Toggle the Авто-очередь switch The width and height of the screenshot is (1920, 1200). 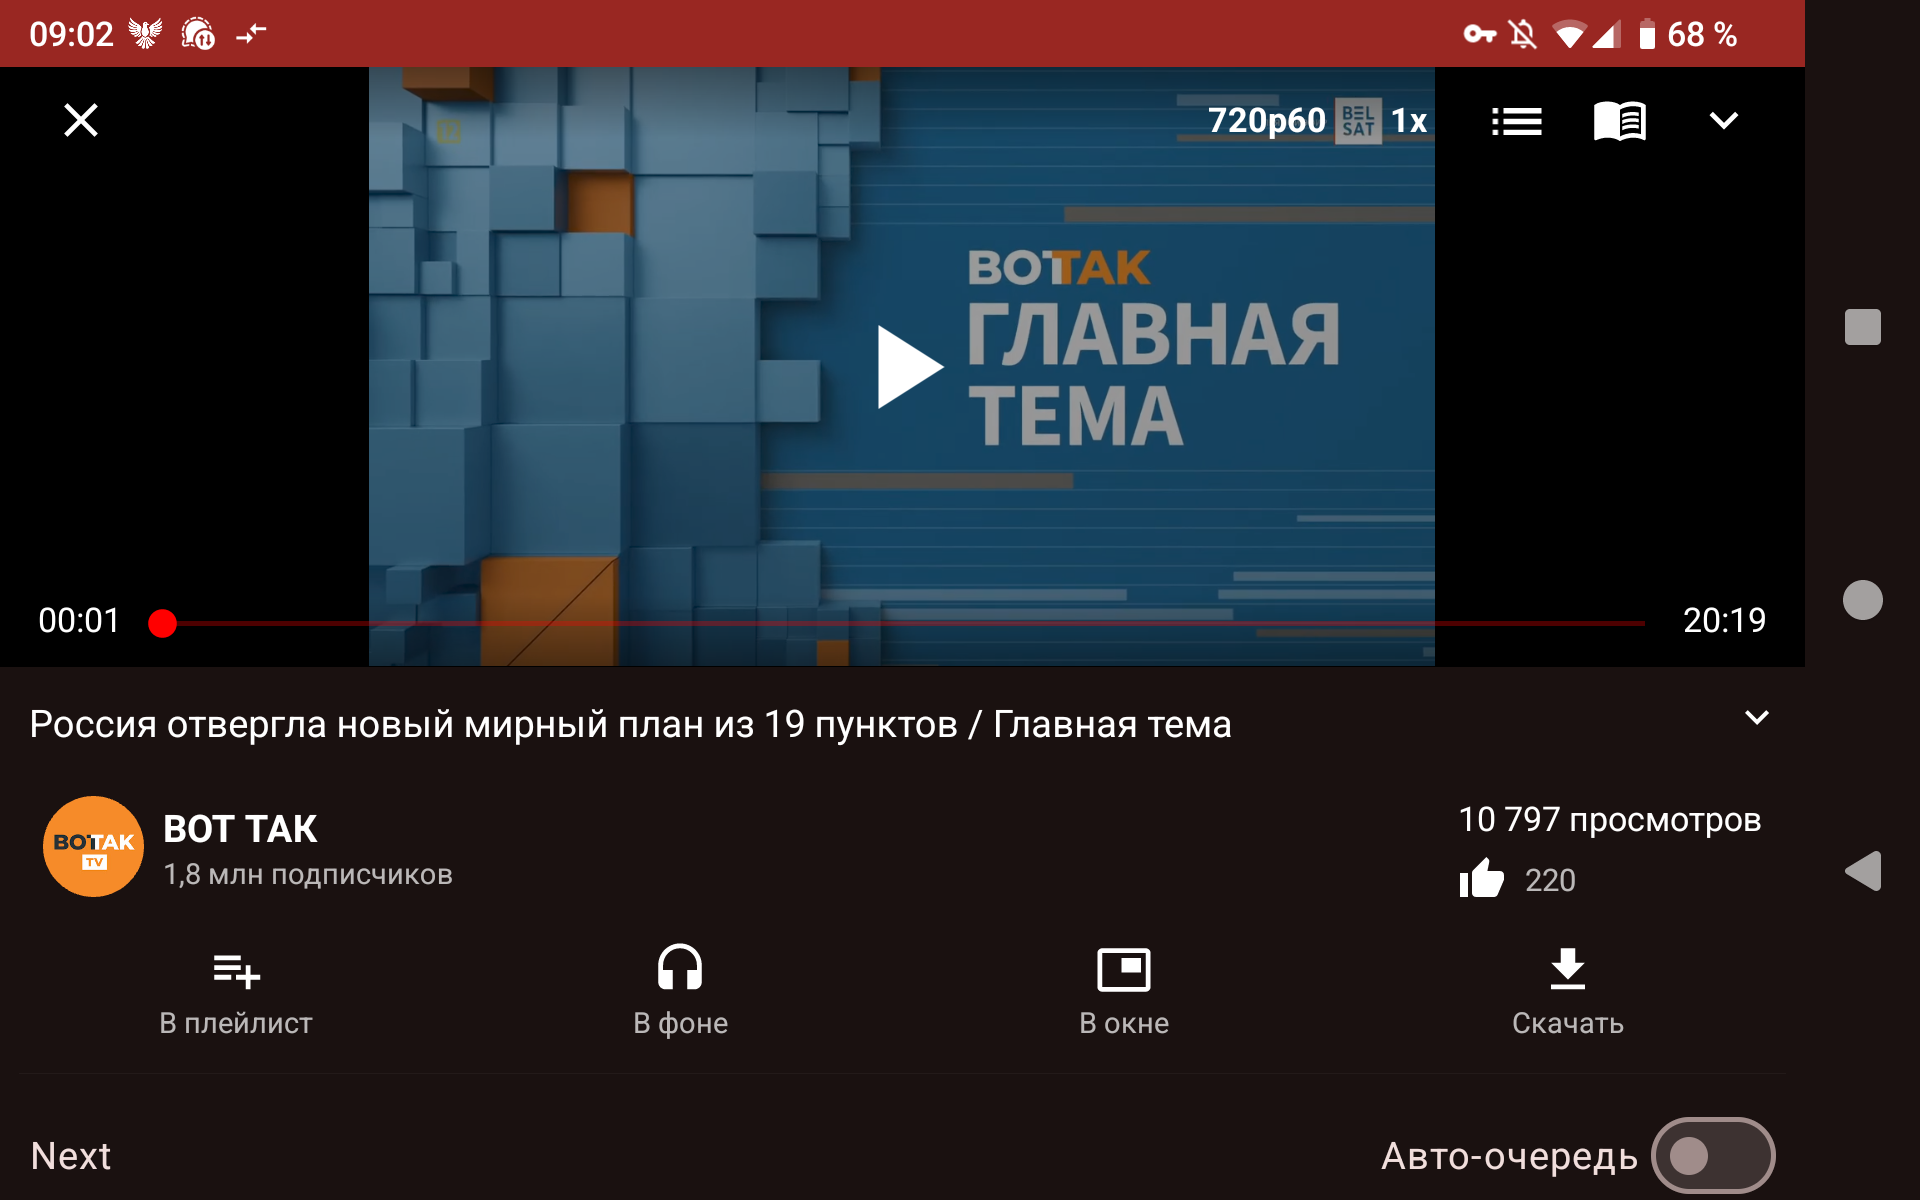click(1711, 1156)
